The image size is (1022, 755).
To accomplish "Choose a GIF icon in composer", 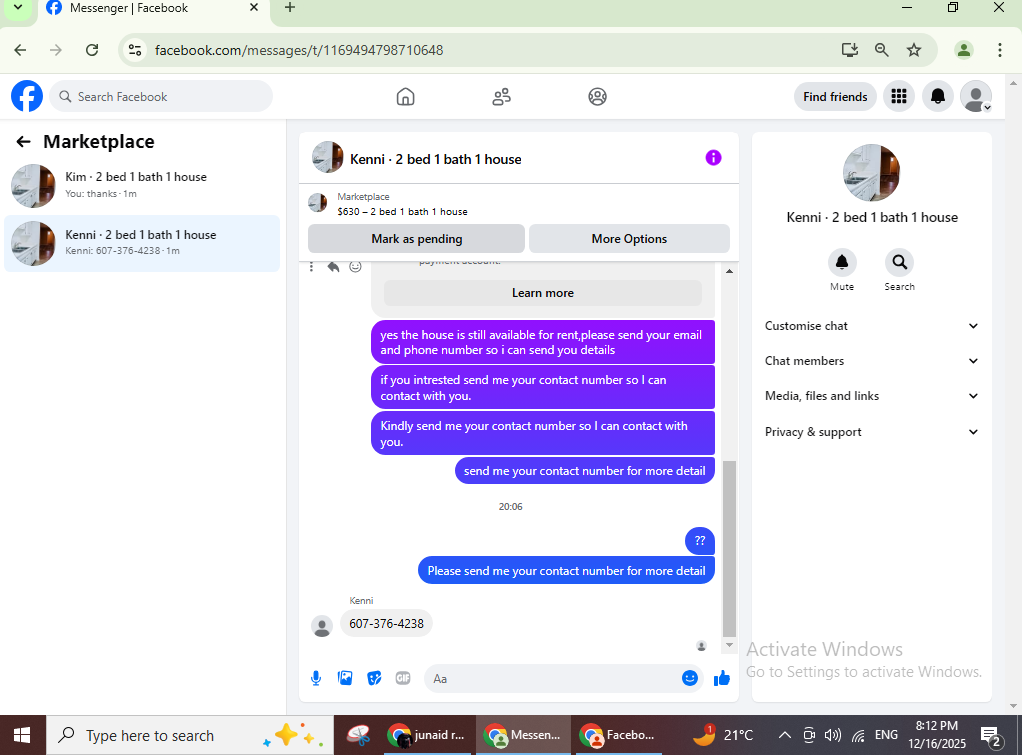I will tap(403, 678).
